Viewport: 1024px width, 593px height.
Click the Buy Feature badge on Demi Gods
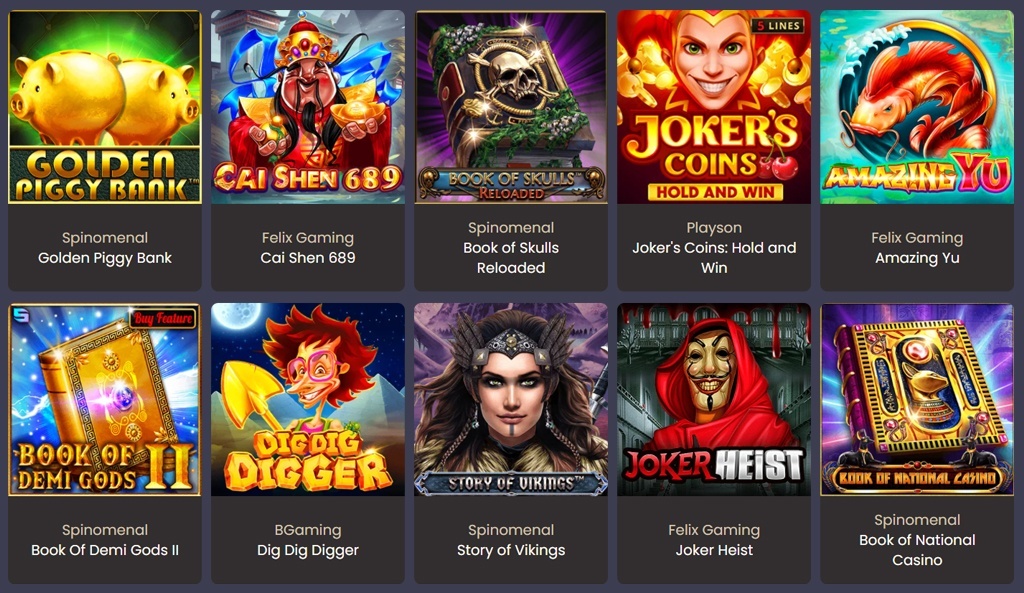(163, 318)
